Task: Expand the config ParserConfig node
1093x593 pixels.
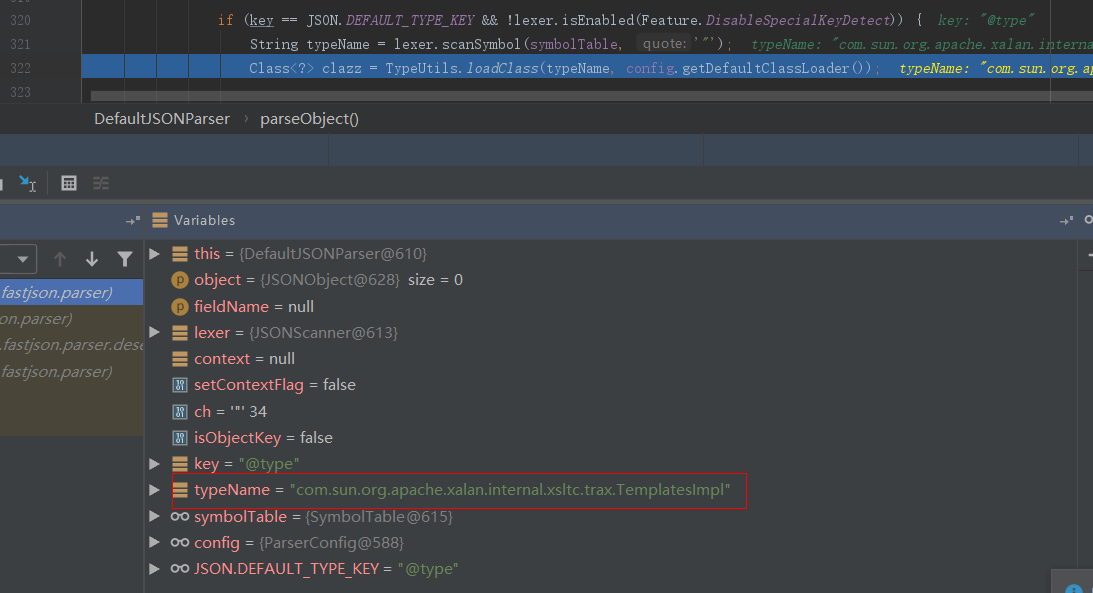Action: 154,542
